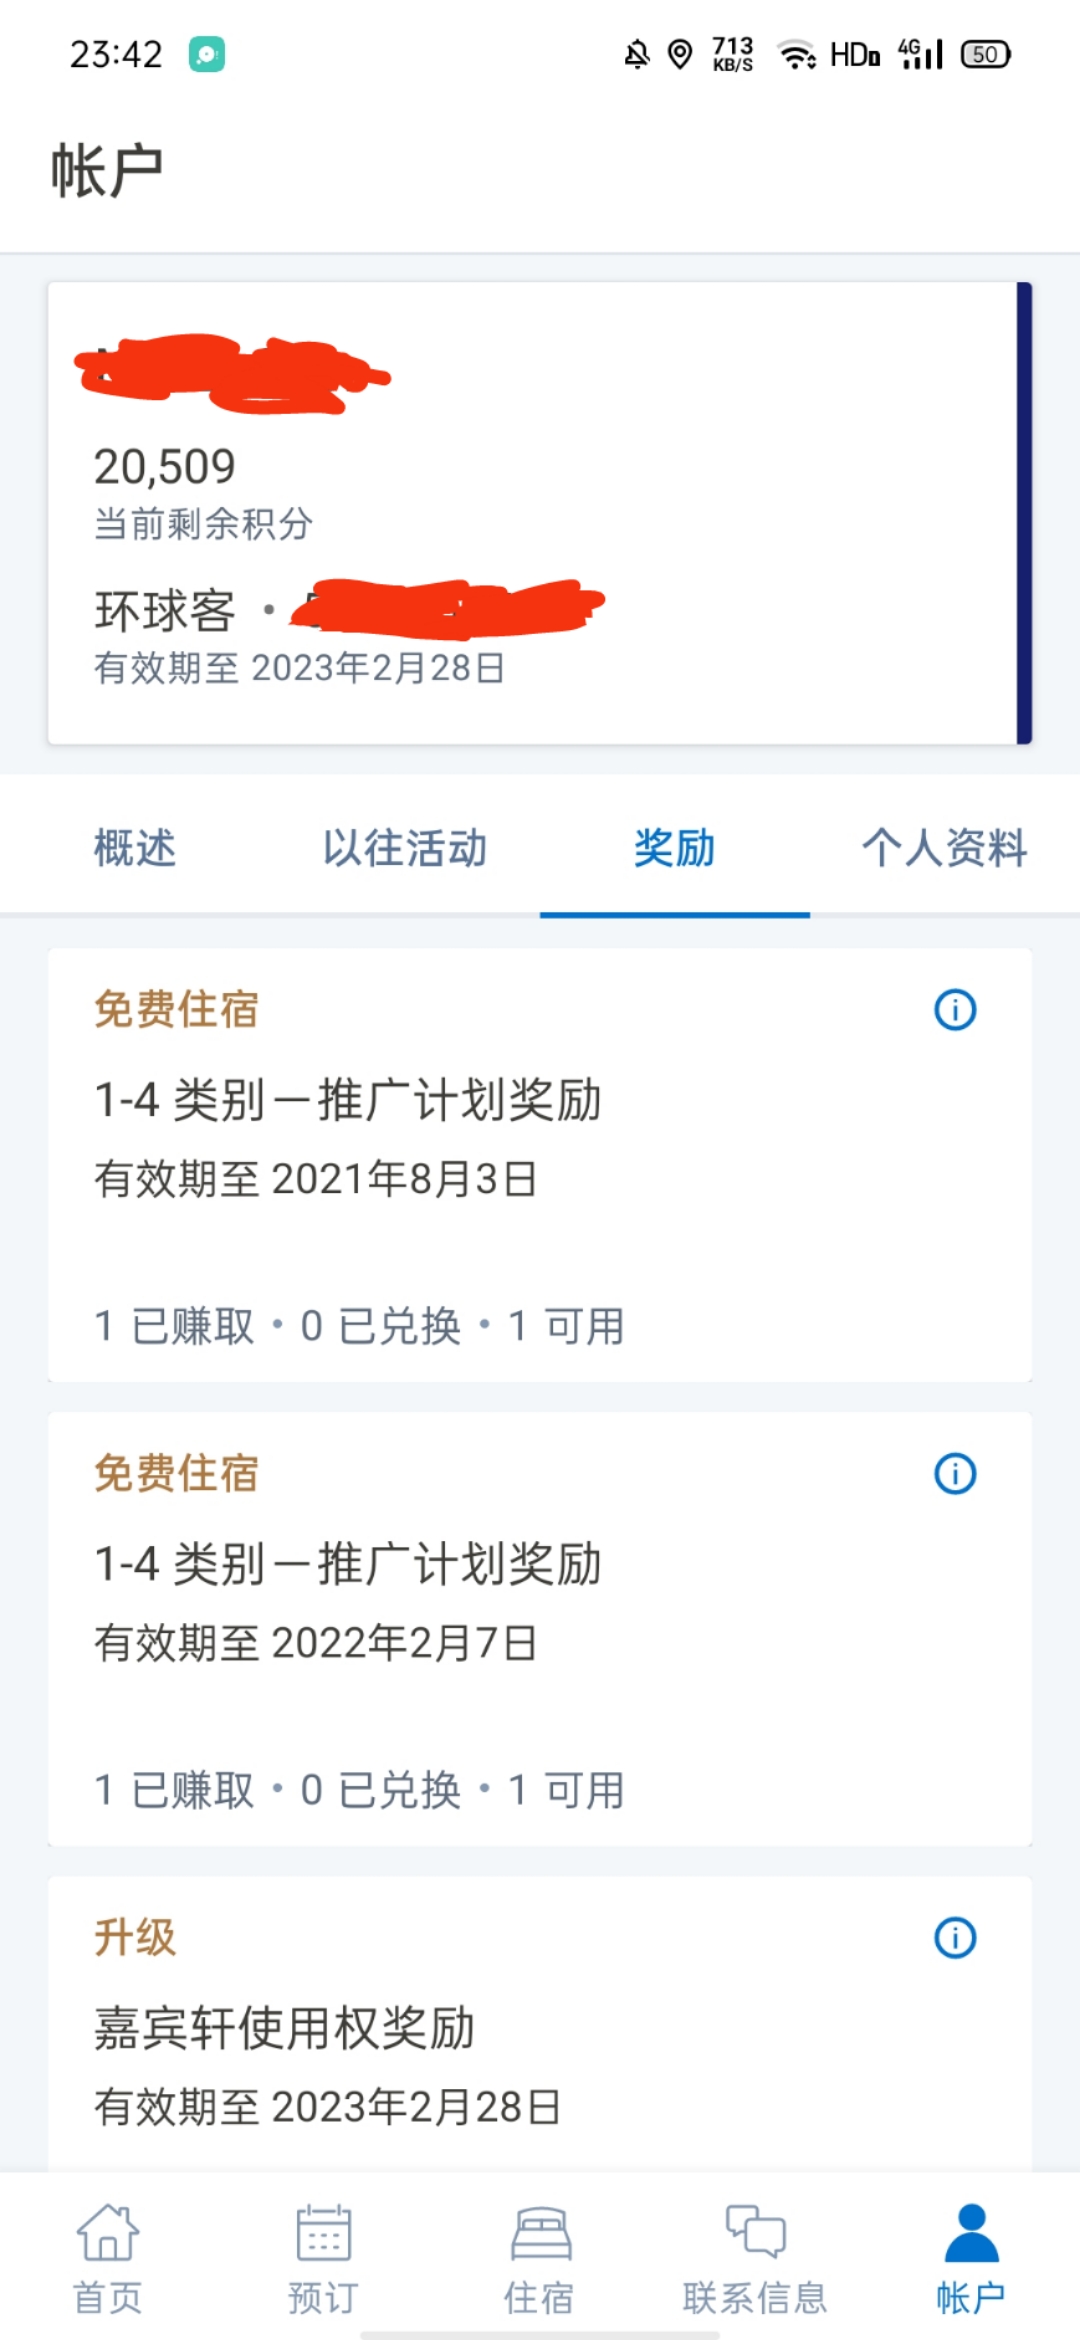Open 个人资料 tab
Screen dimensions: 1080x2340
tap(945, 848)
